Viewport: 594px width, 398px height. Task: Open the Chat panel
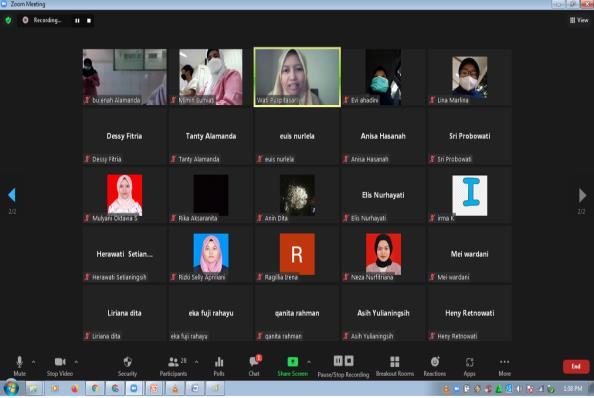(x=254, y=366)
